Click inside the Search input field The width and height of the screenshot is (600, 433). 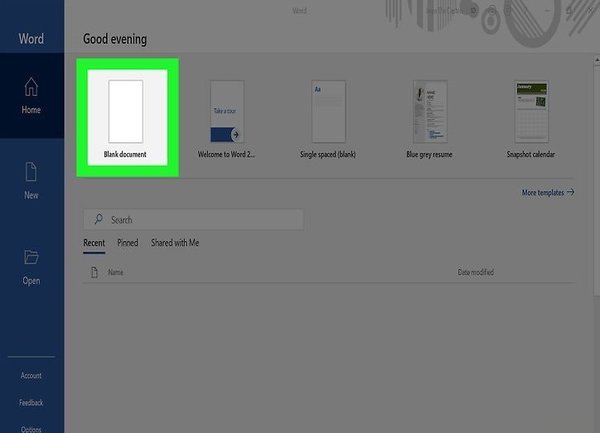click(194, 220)
